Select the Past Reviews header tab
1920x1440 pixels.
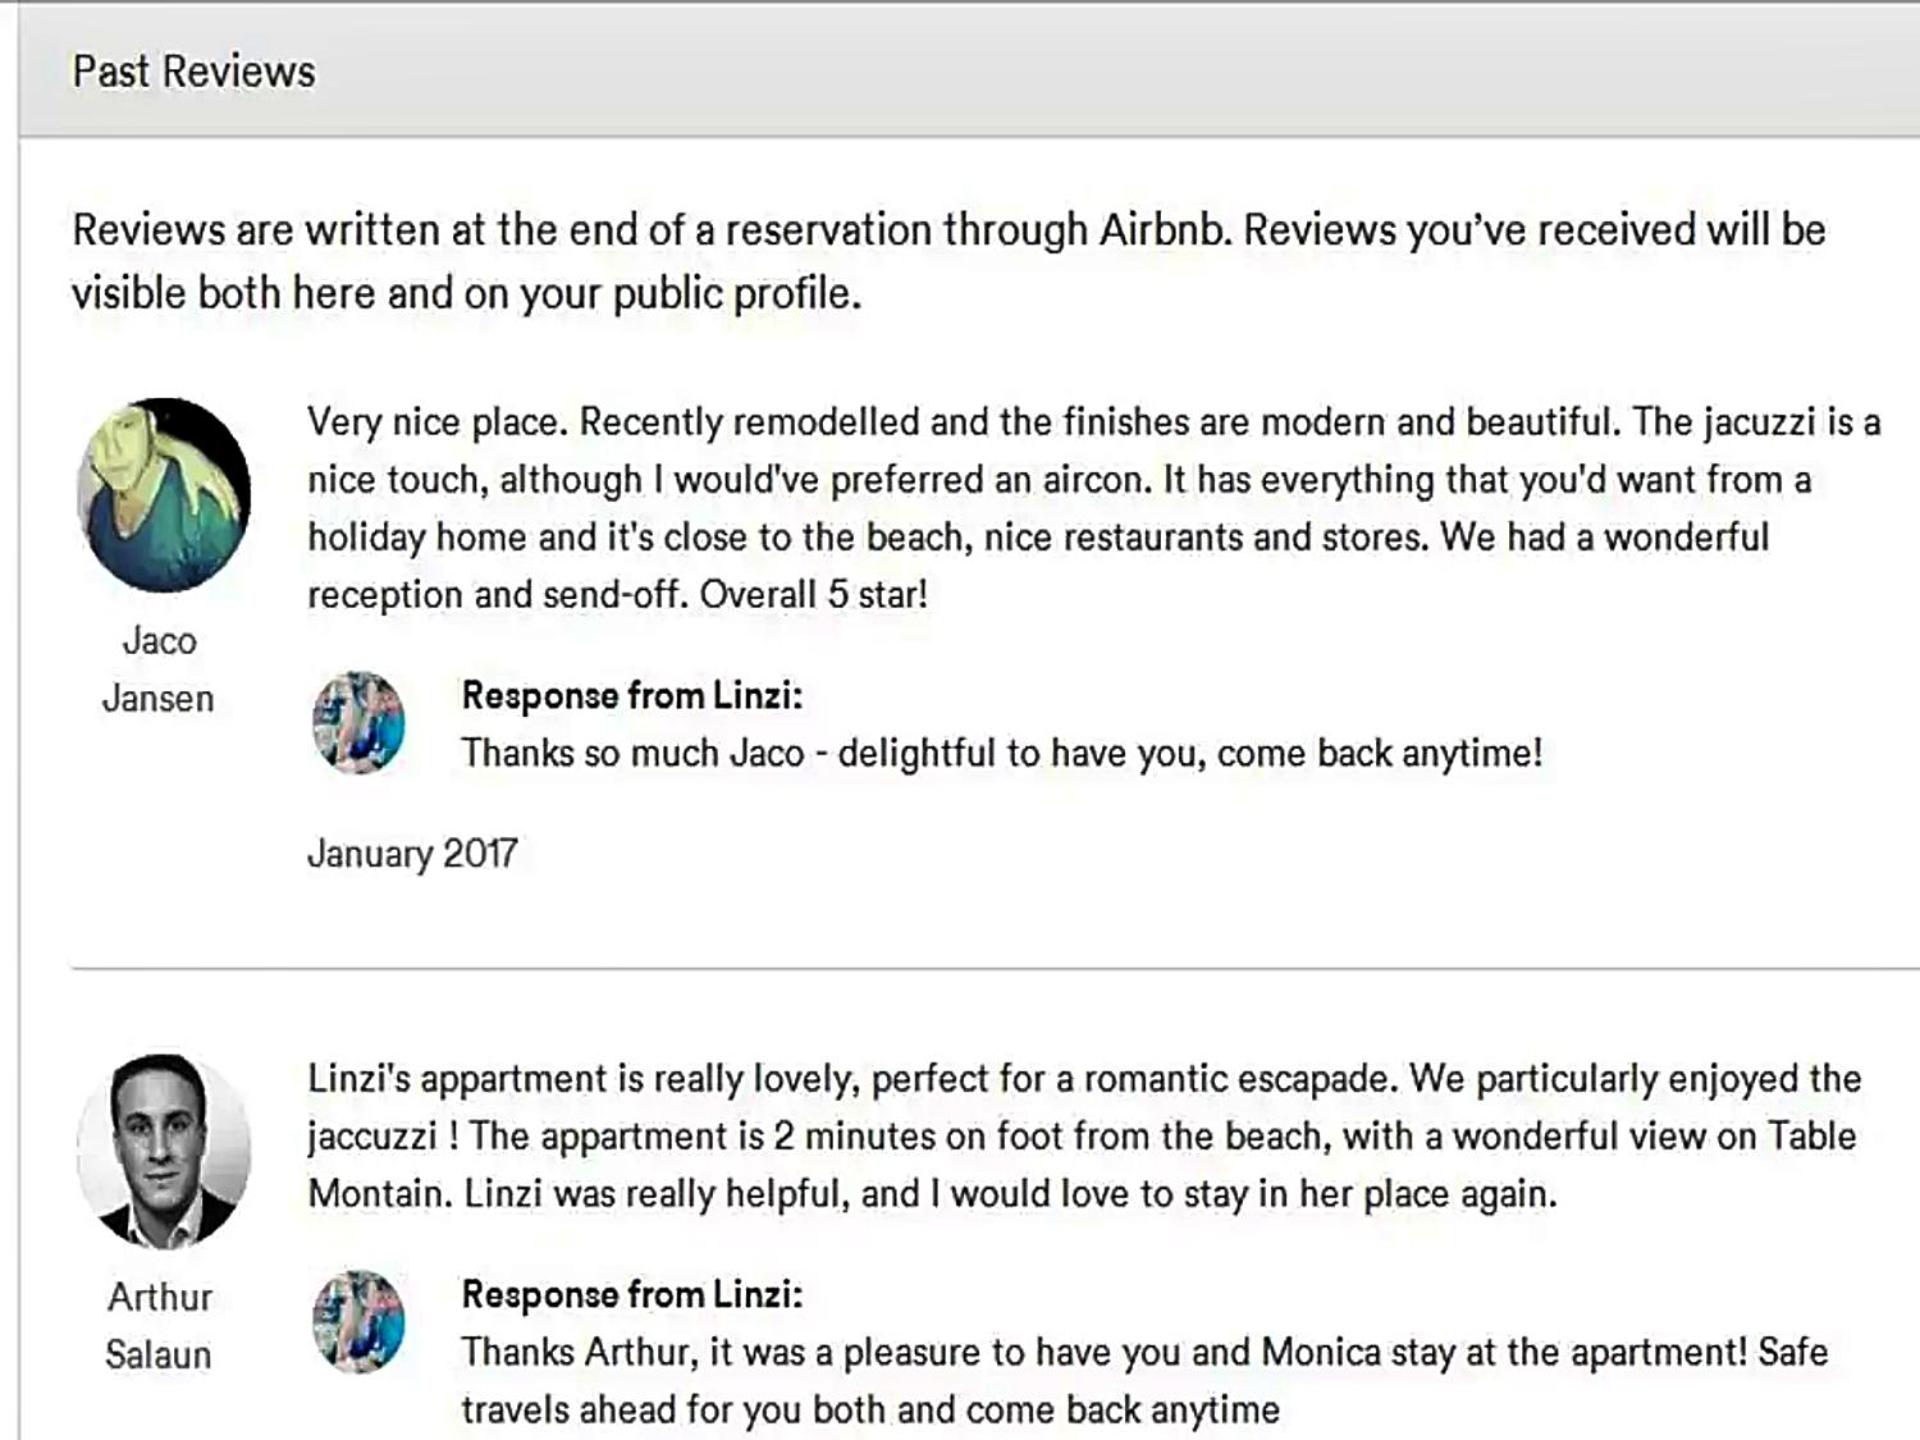click(194, 72)
